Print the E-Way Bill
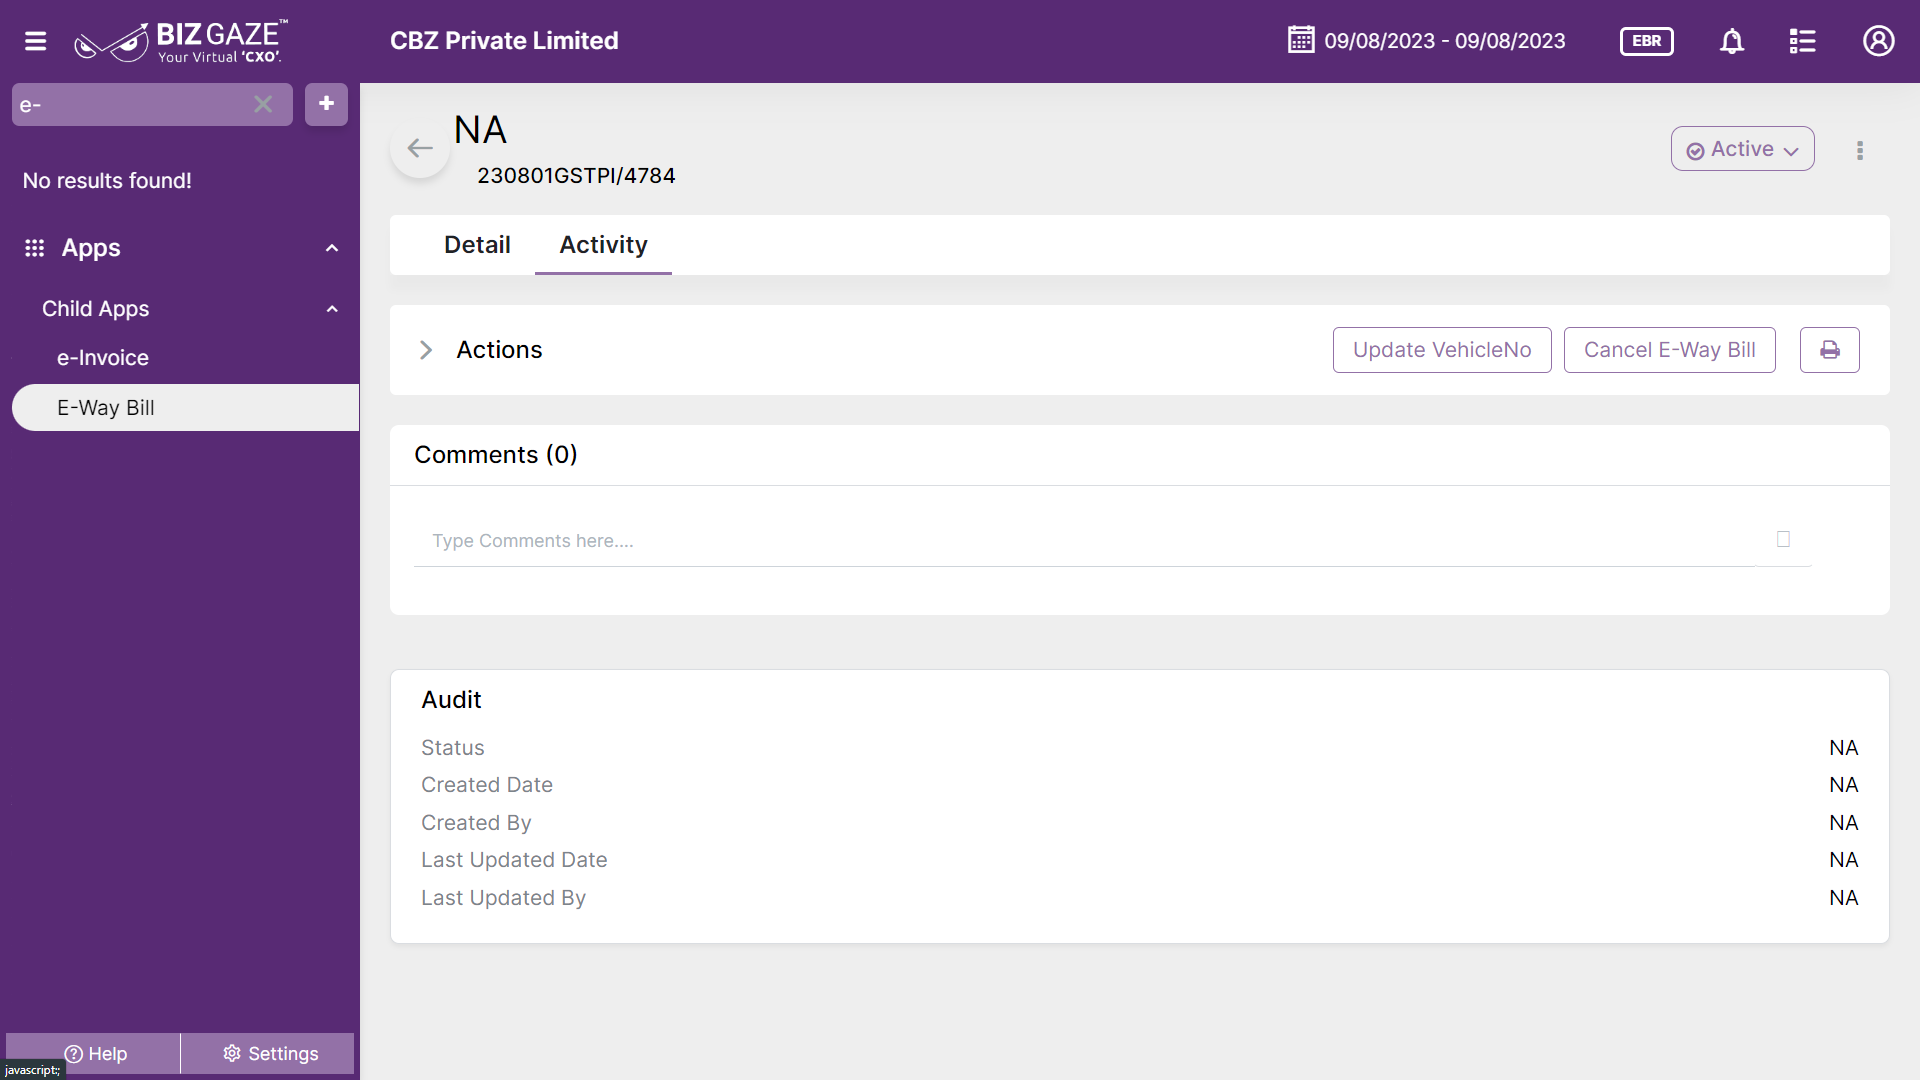This screenshot has height=1080, width=1920. tap(1829, 350)
